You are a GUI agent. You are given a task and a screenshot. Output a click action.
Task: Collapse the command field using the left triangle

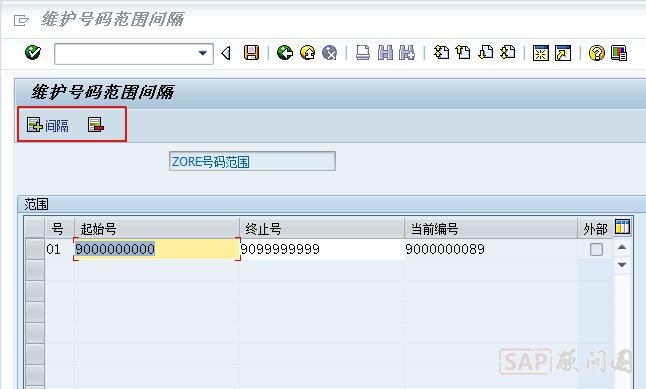click(226, 53)
